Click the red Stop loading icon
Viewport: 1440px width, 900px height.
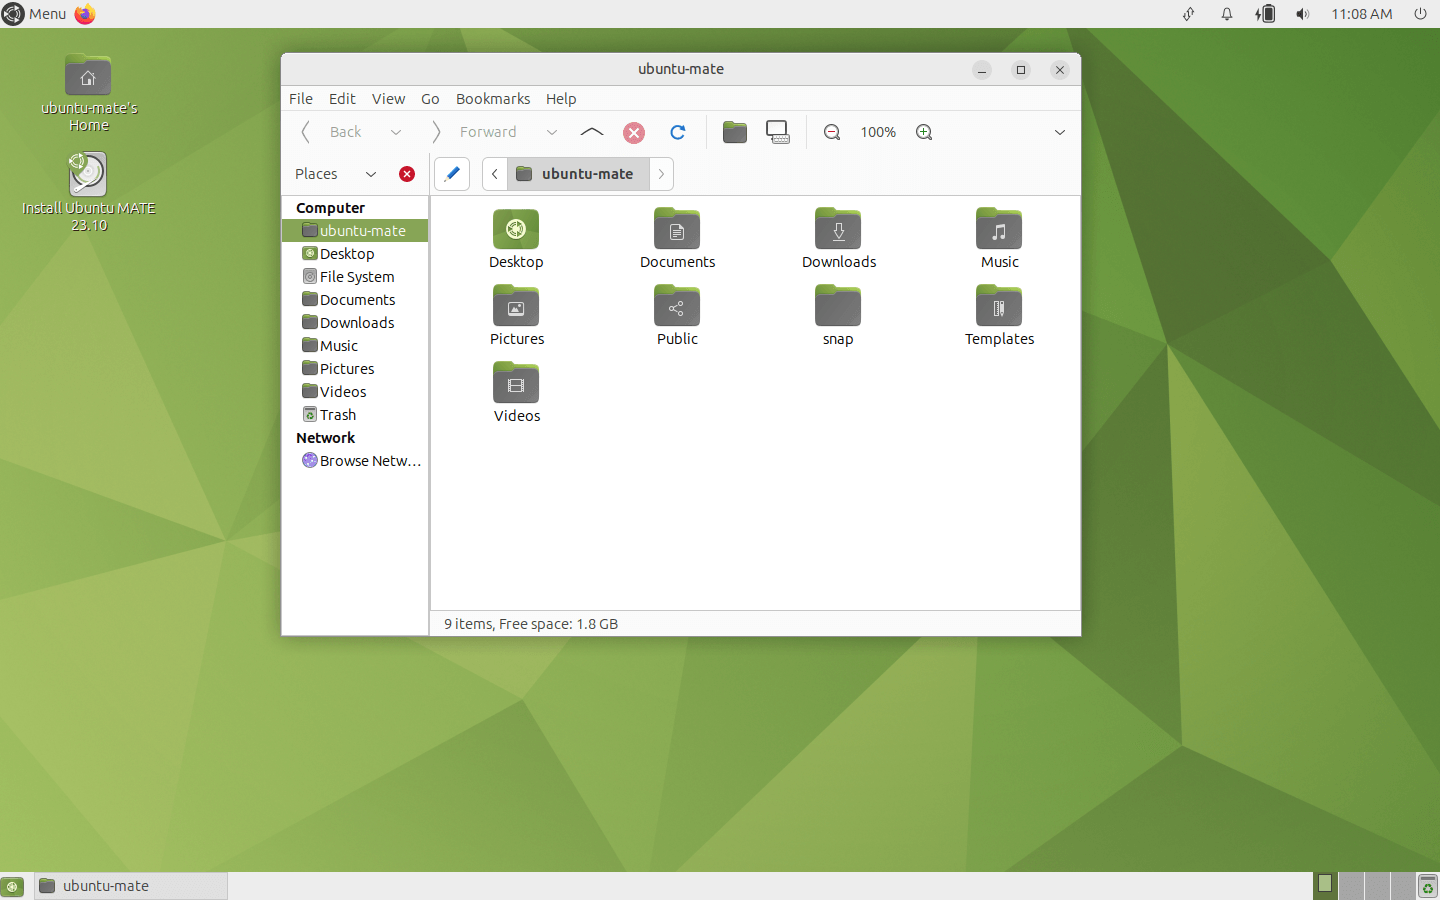634,132
